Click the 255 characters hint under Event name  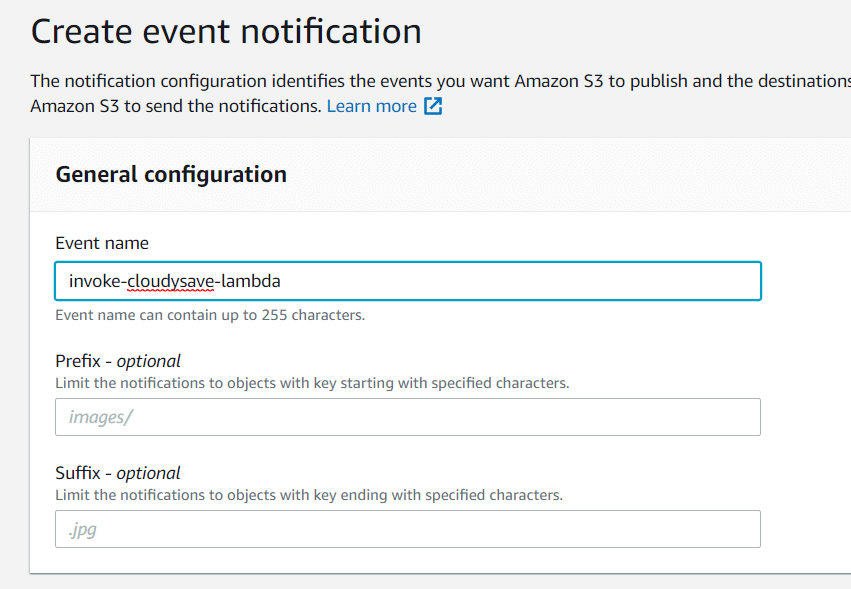coord(210,315)
